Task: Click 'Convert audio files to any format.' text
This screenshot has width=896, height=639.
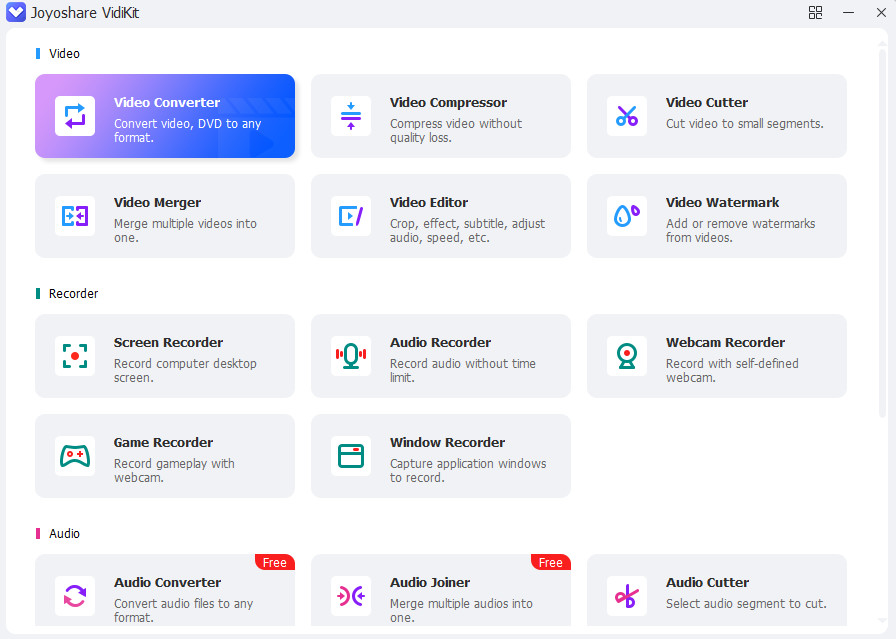Action: pos(183,610)
